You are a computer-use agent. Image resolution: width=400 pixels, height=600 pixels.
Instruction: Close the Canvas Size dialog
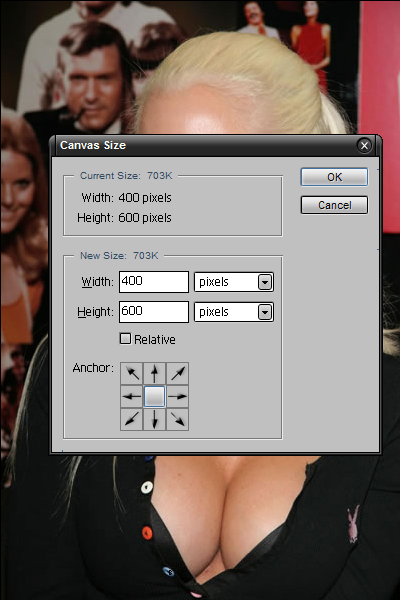(x=364, y=145)
